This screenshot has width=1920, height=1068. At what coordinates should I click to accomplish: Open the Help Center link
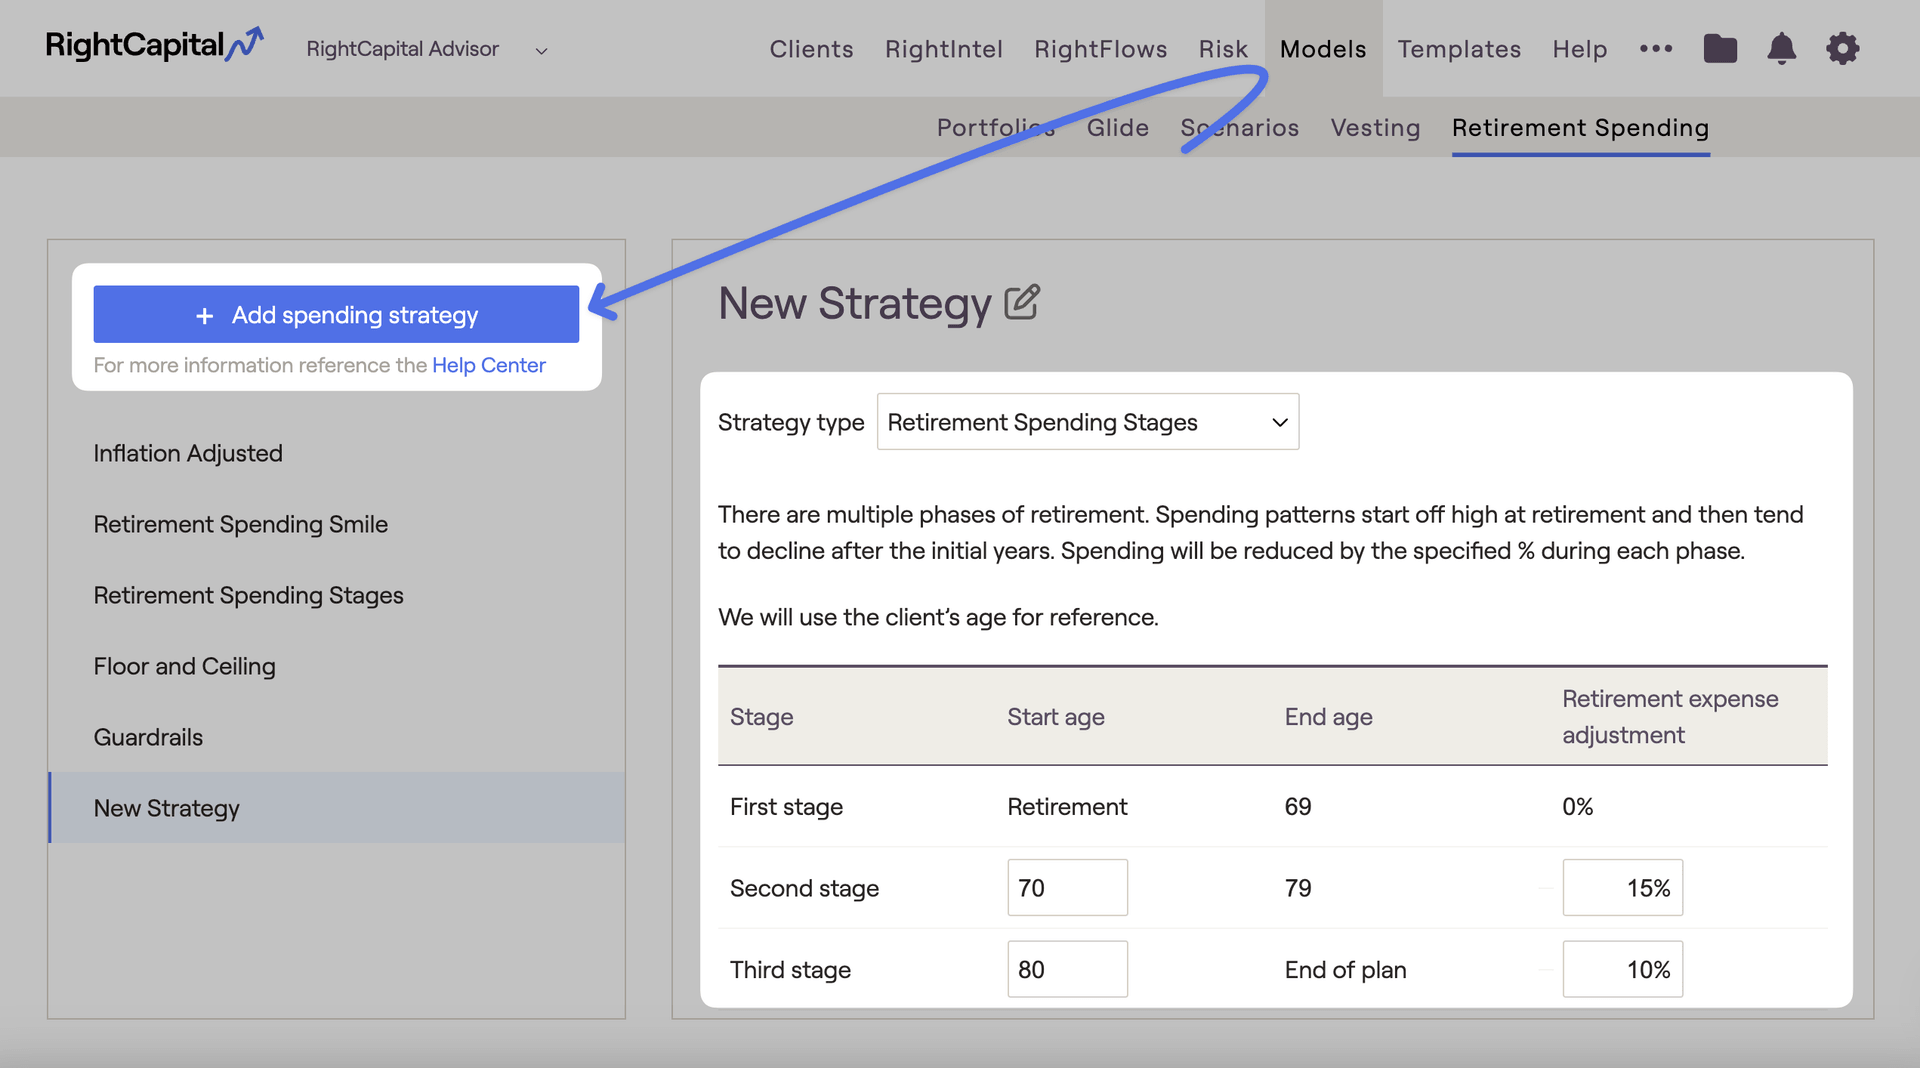coord(489,365)
